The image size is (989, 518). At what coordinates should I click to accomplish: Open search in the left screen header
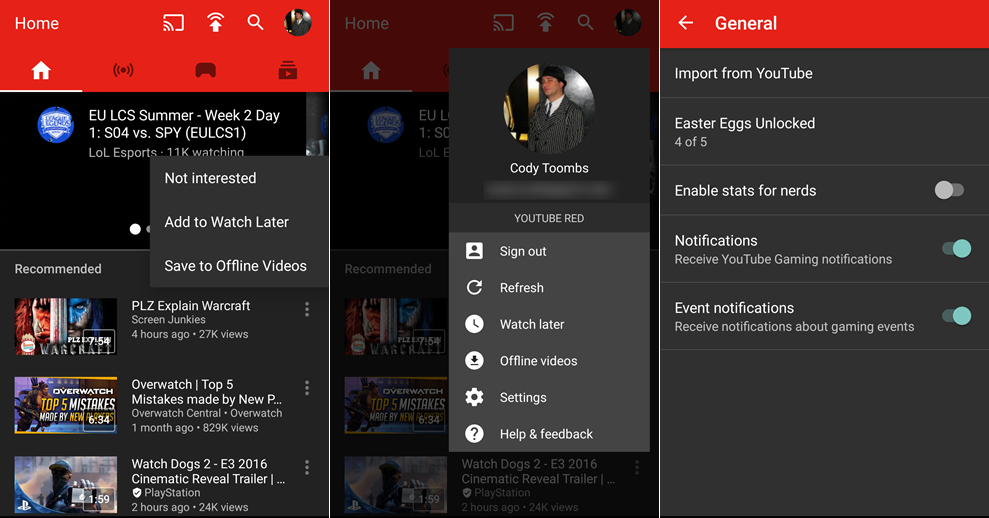[255, 23]
